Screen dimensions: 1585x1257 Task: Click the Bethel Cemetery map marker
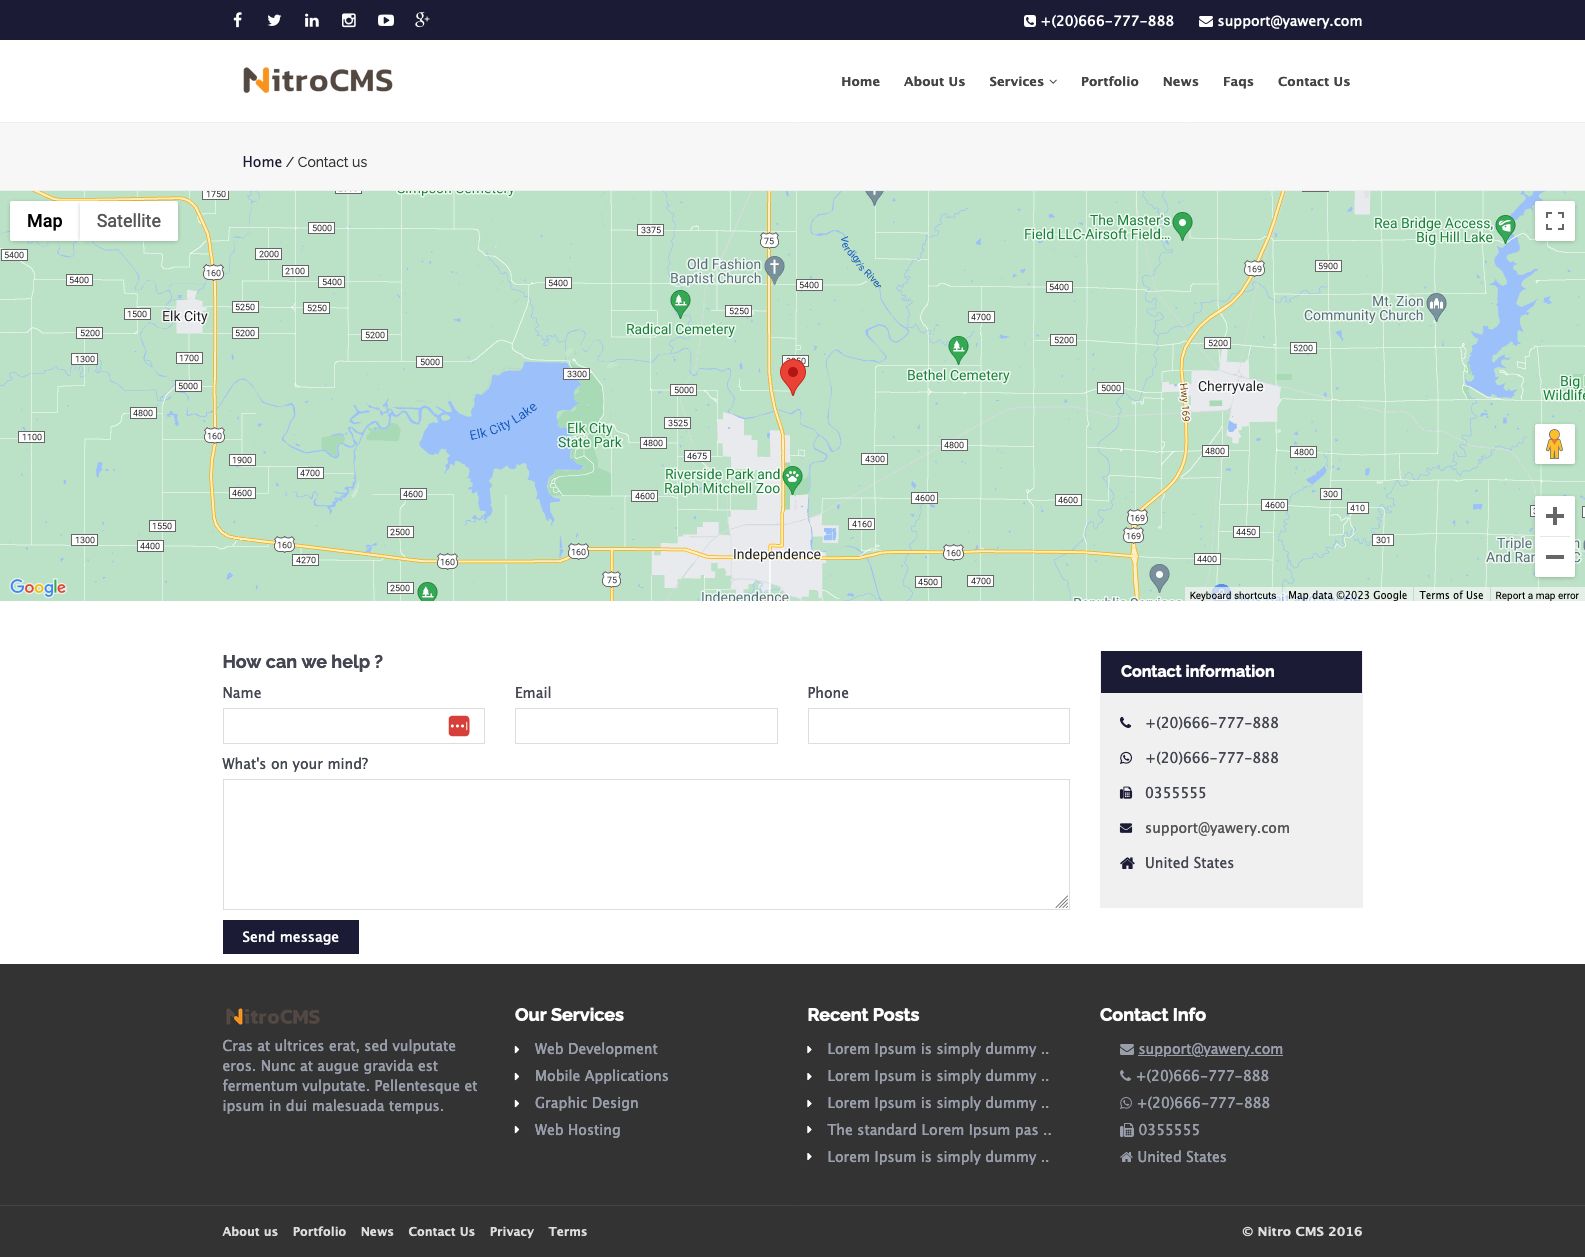point(958,348)
